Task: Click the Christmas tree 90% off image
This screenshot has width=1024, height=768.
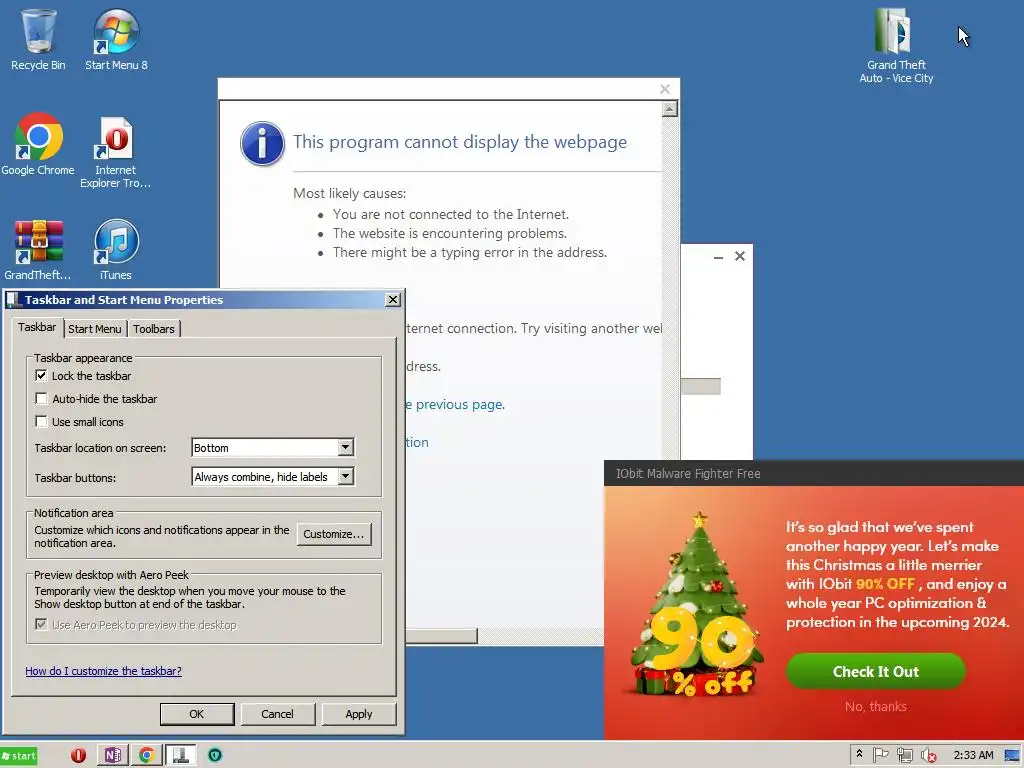Action: pos(697,604)
